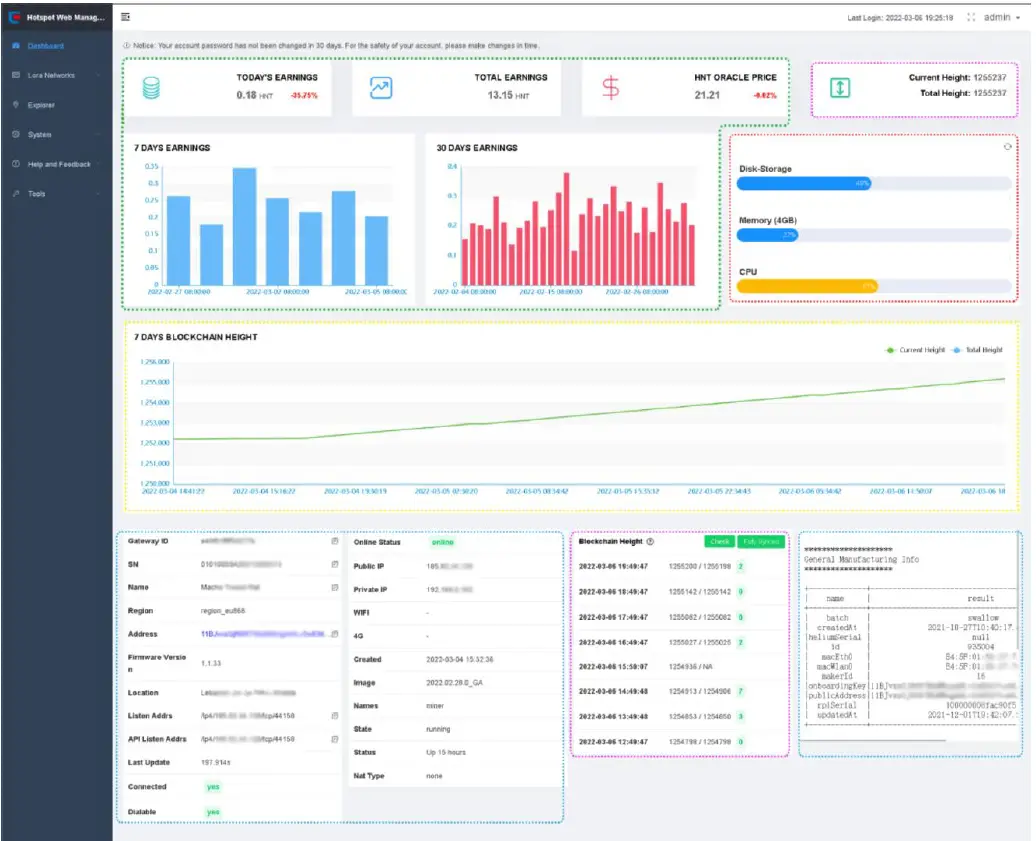Screen dimensions: 1036x841
Task: Copy the Gateway ID value
Action: (x=335, y=541)
